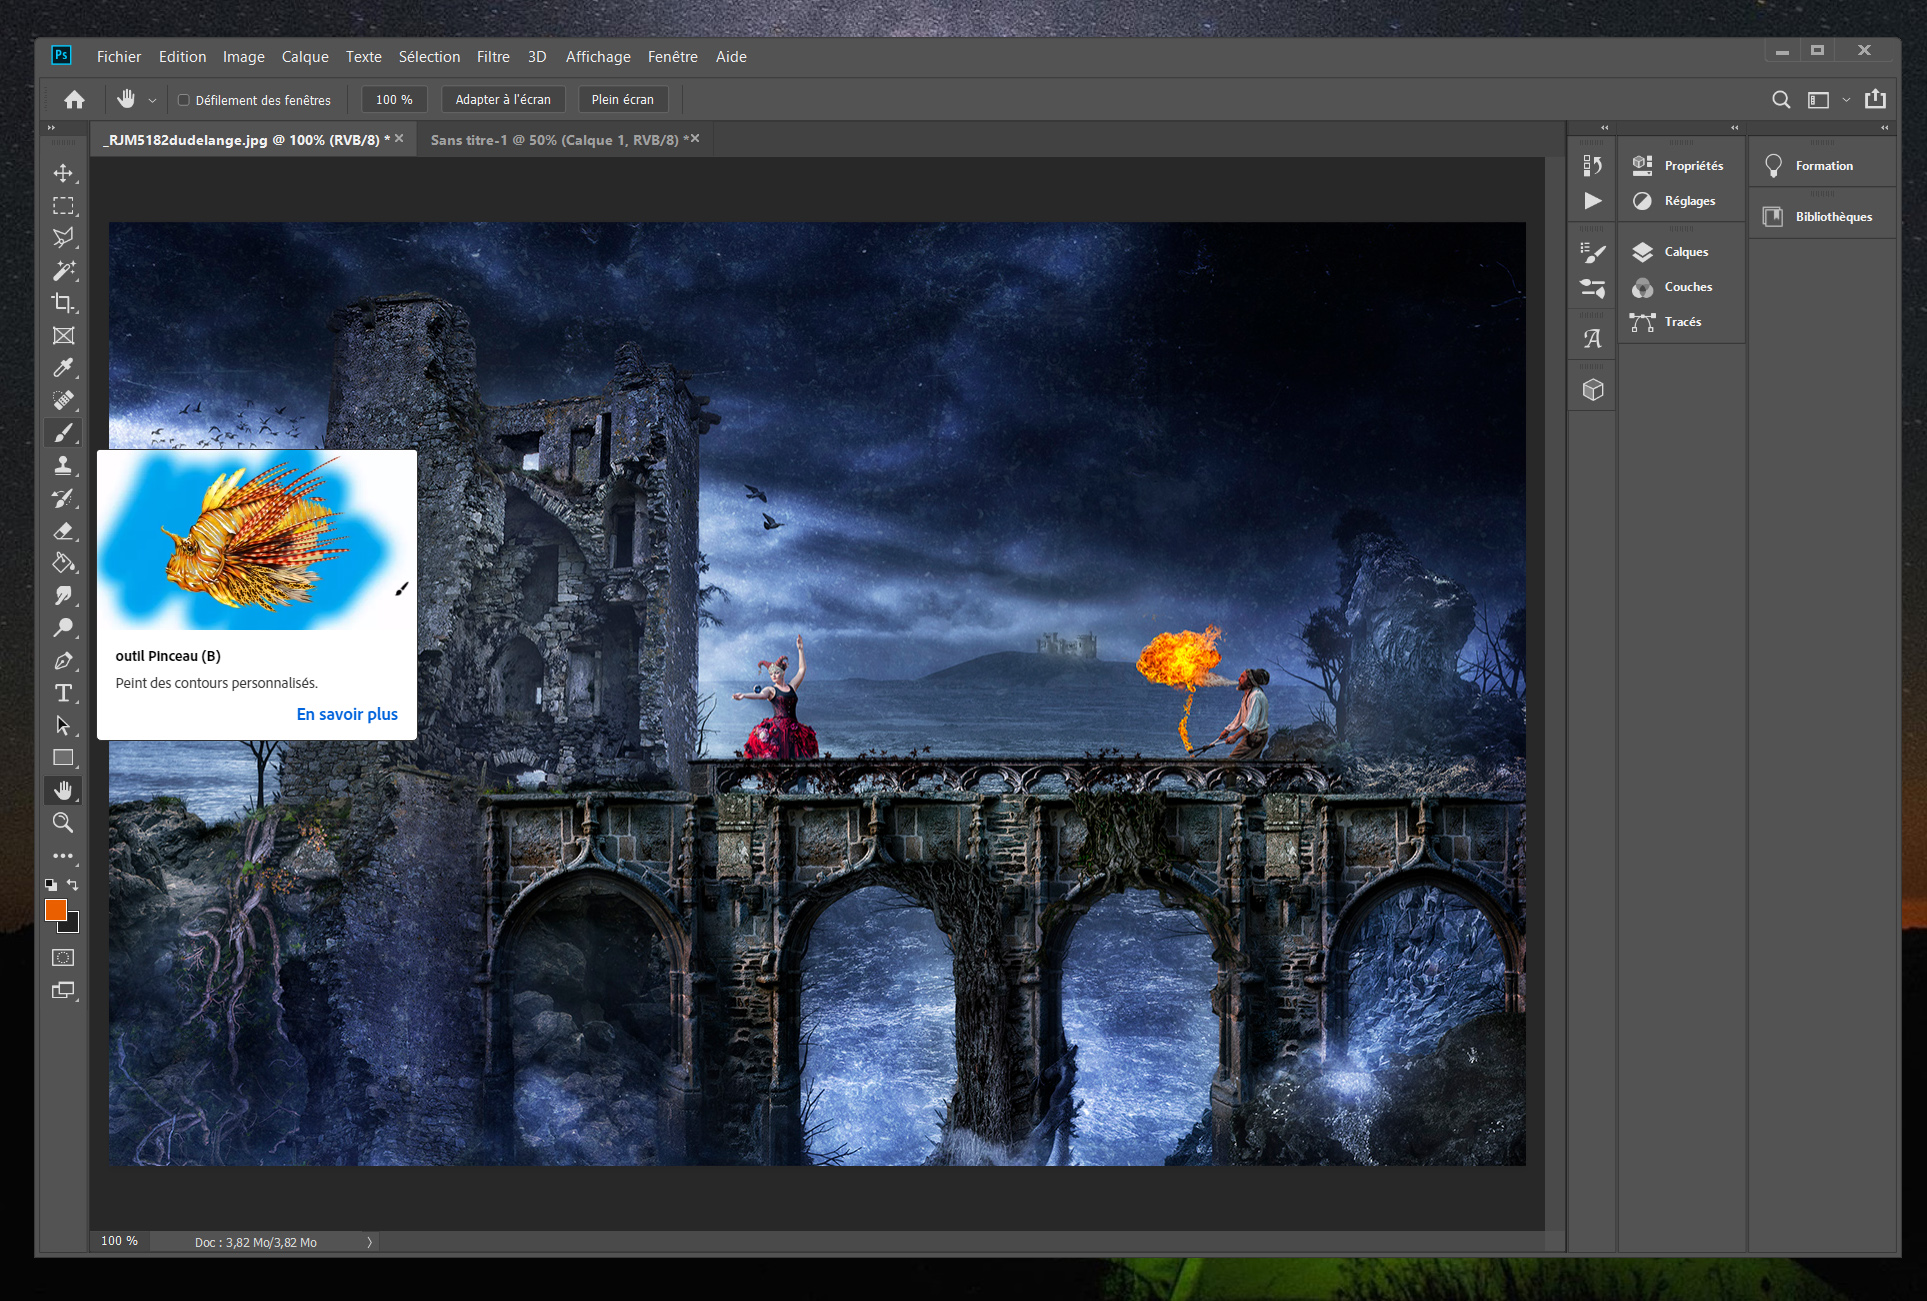Switch to Sans titre-1 document tab
Image resolution: width=1927 pixels, height=1301 pixels.
click(x=554, y=140)
